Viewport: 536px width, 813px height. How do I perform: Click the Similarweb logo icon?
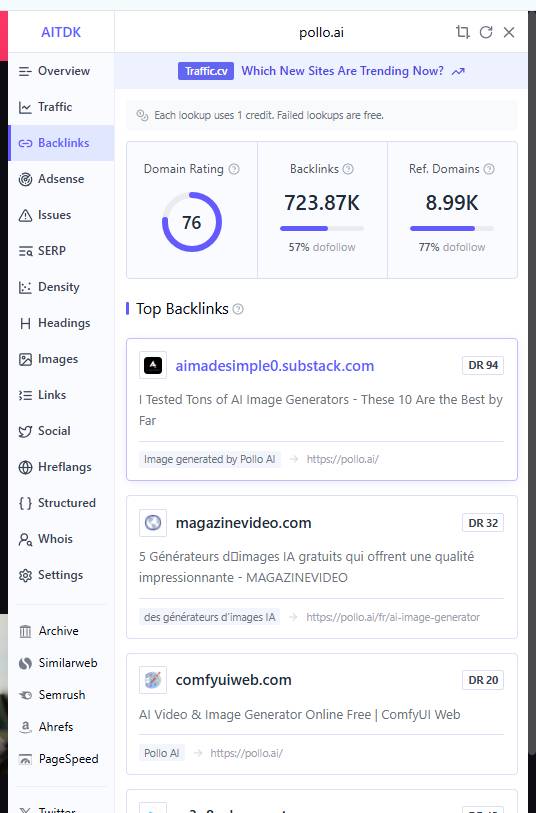coord(25,663)
